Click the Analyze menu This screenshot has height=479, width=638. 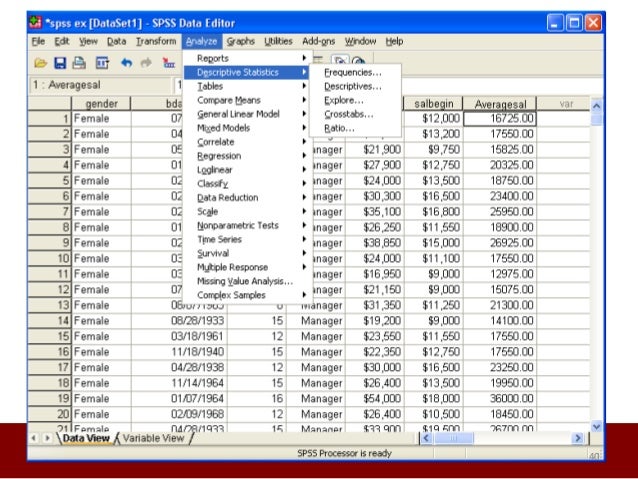(x=201, y=41)
